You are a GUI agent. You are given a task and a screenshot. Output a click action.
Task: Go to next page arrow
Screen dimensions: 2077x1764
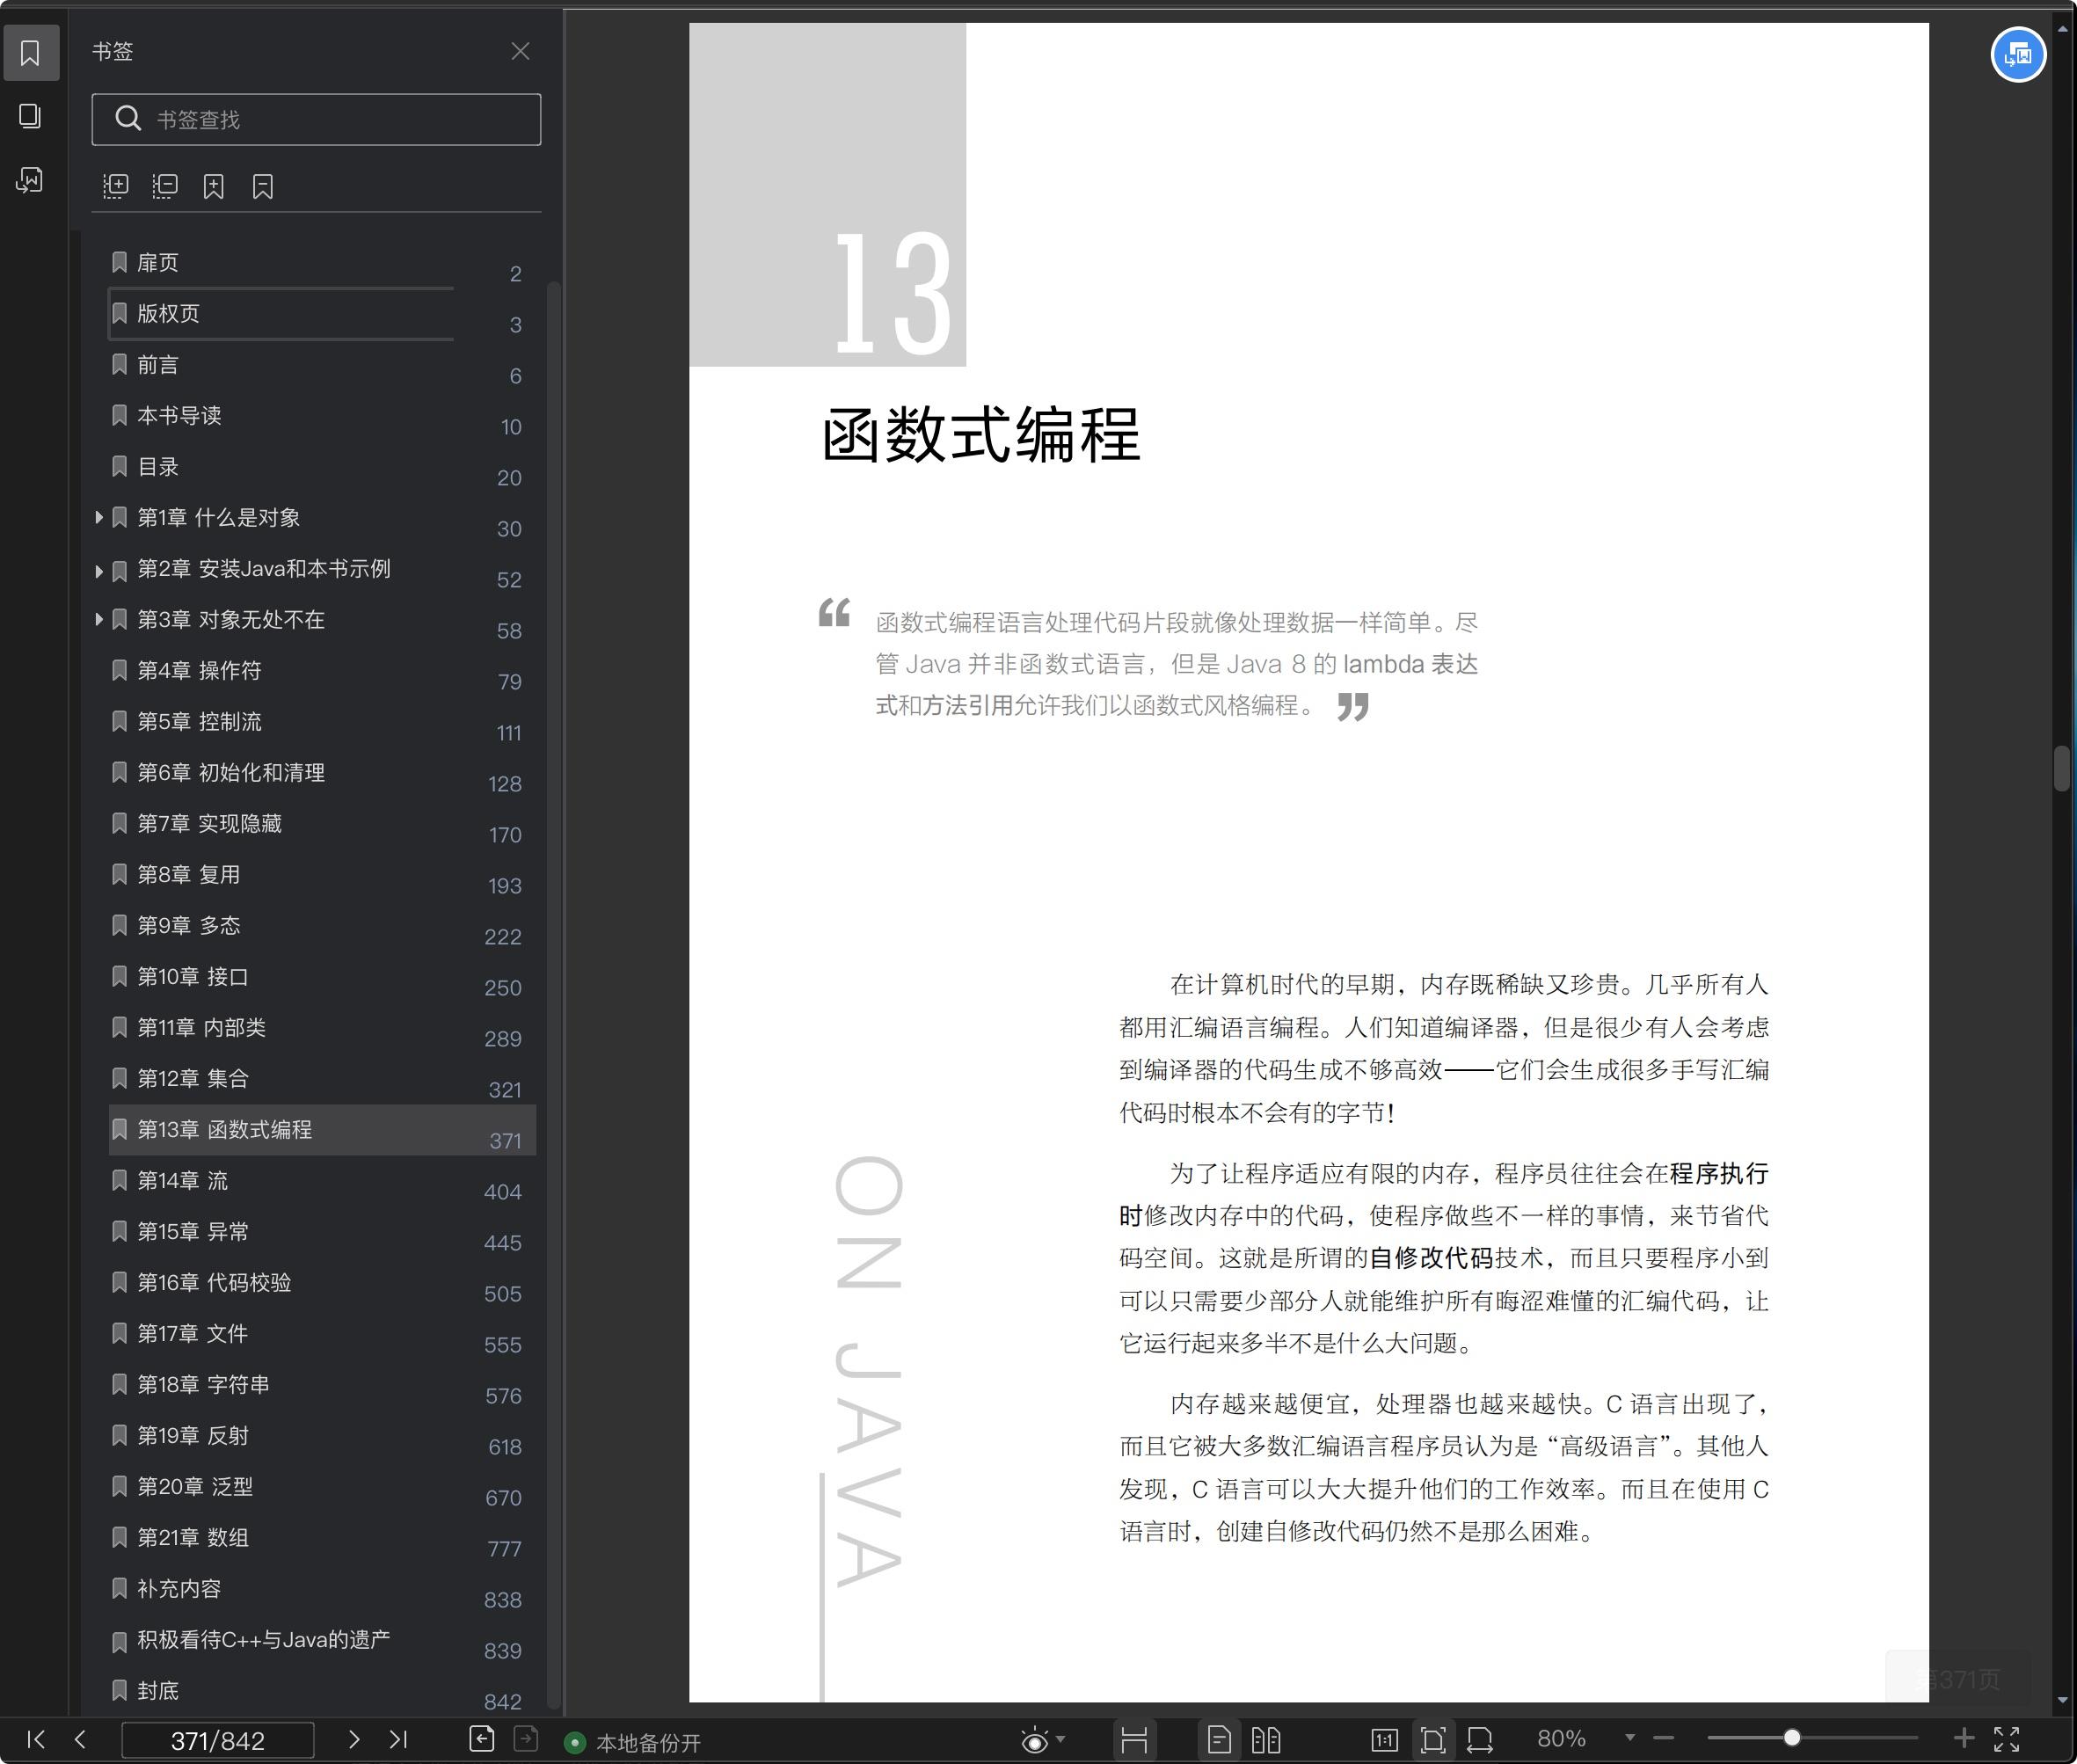click(x=353, y=1740)
